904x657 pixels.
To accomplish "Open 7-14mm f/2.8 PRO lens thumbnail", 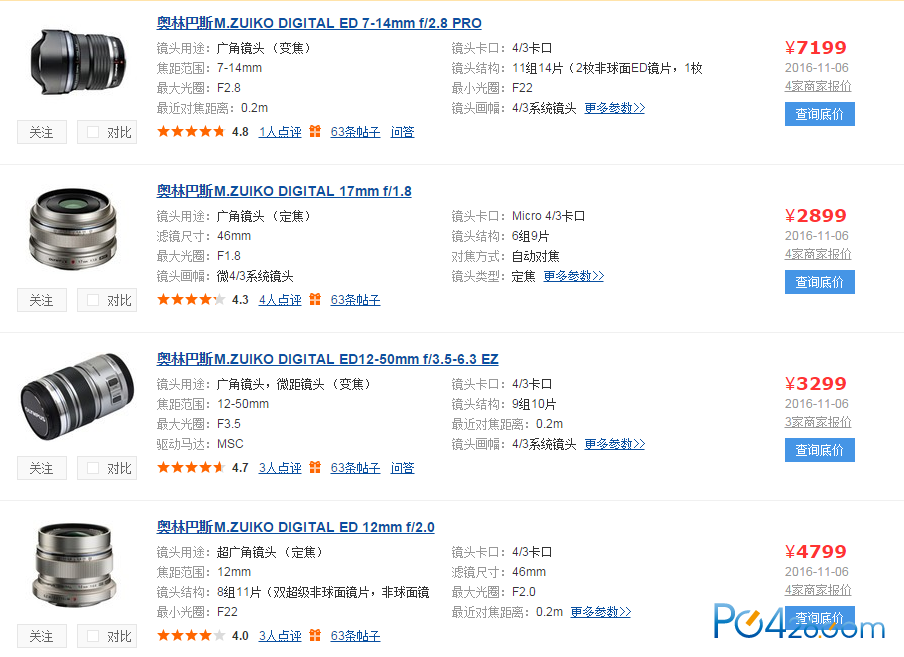I will [77, 62].
